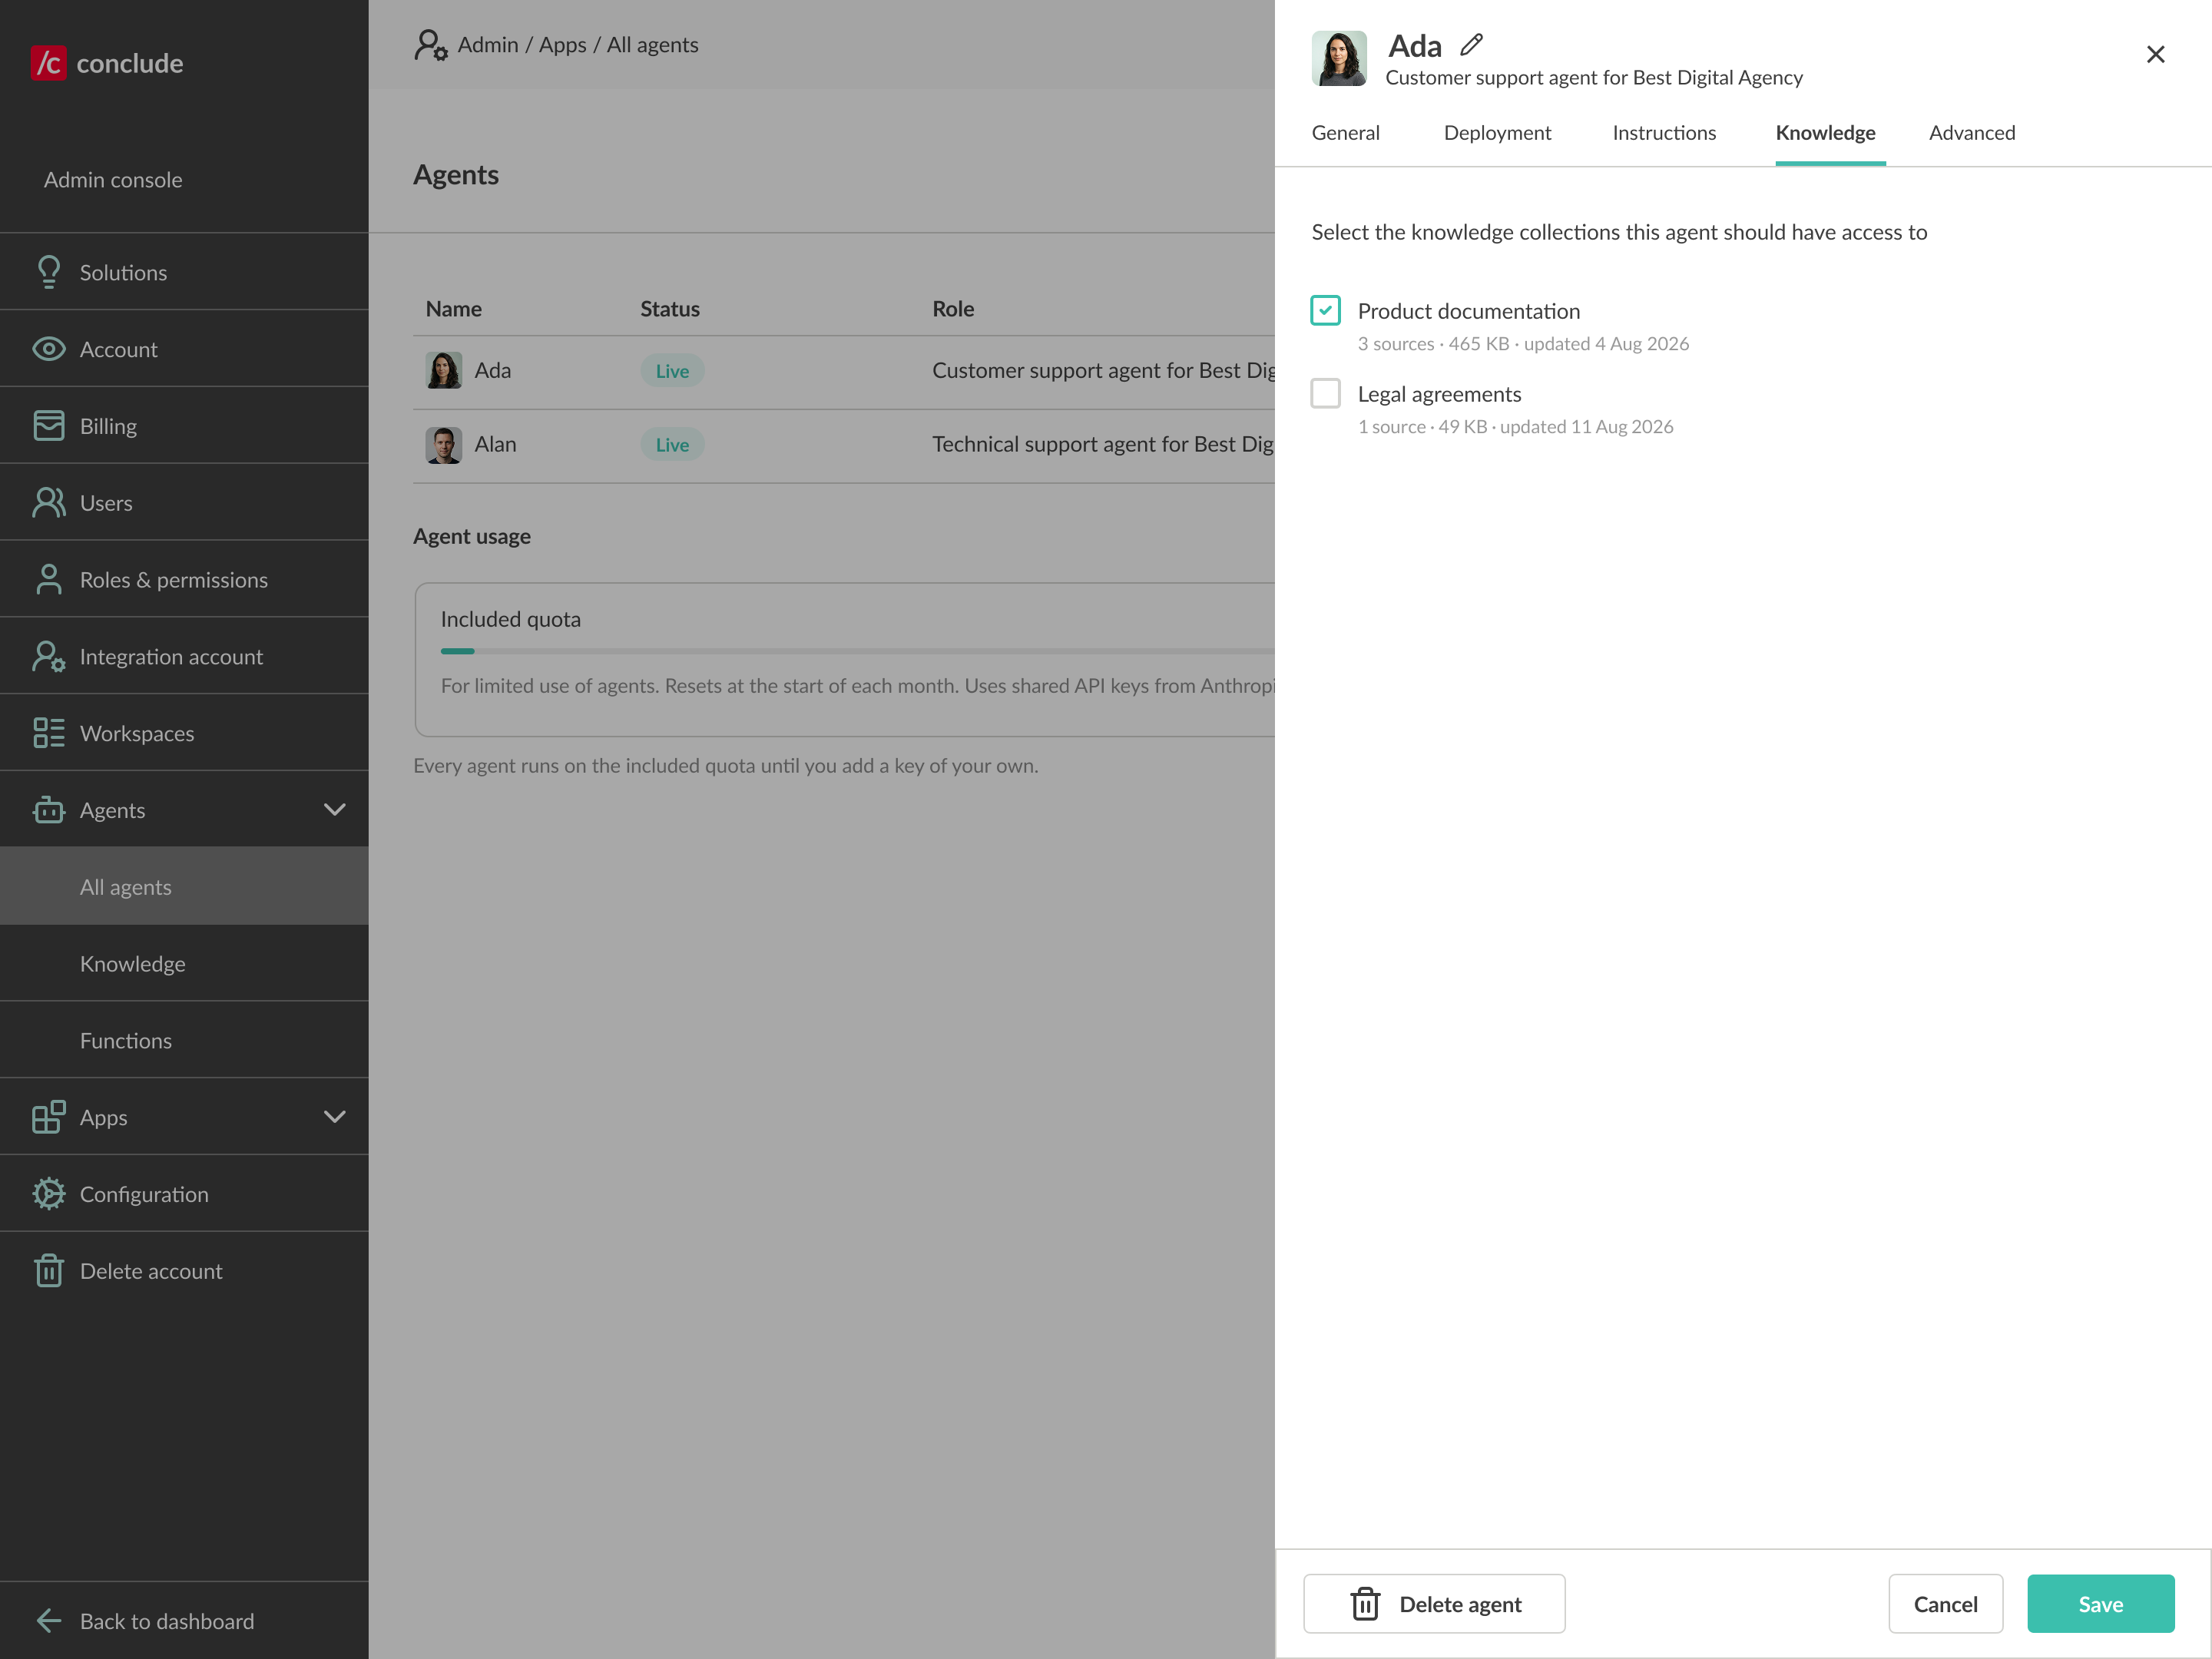Click 'Technical support agent' role cell
2212x1659 pixels.
click(1103, 444)
